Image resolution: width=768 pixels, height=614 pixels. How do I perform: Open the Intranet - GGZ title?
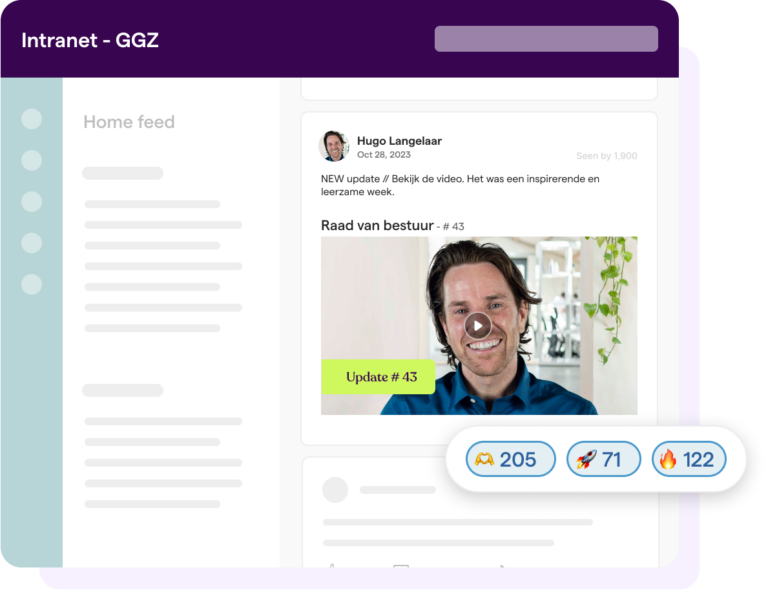tap(90, 40)
